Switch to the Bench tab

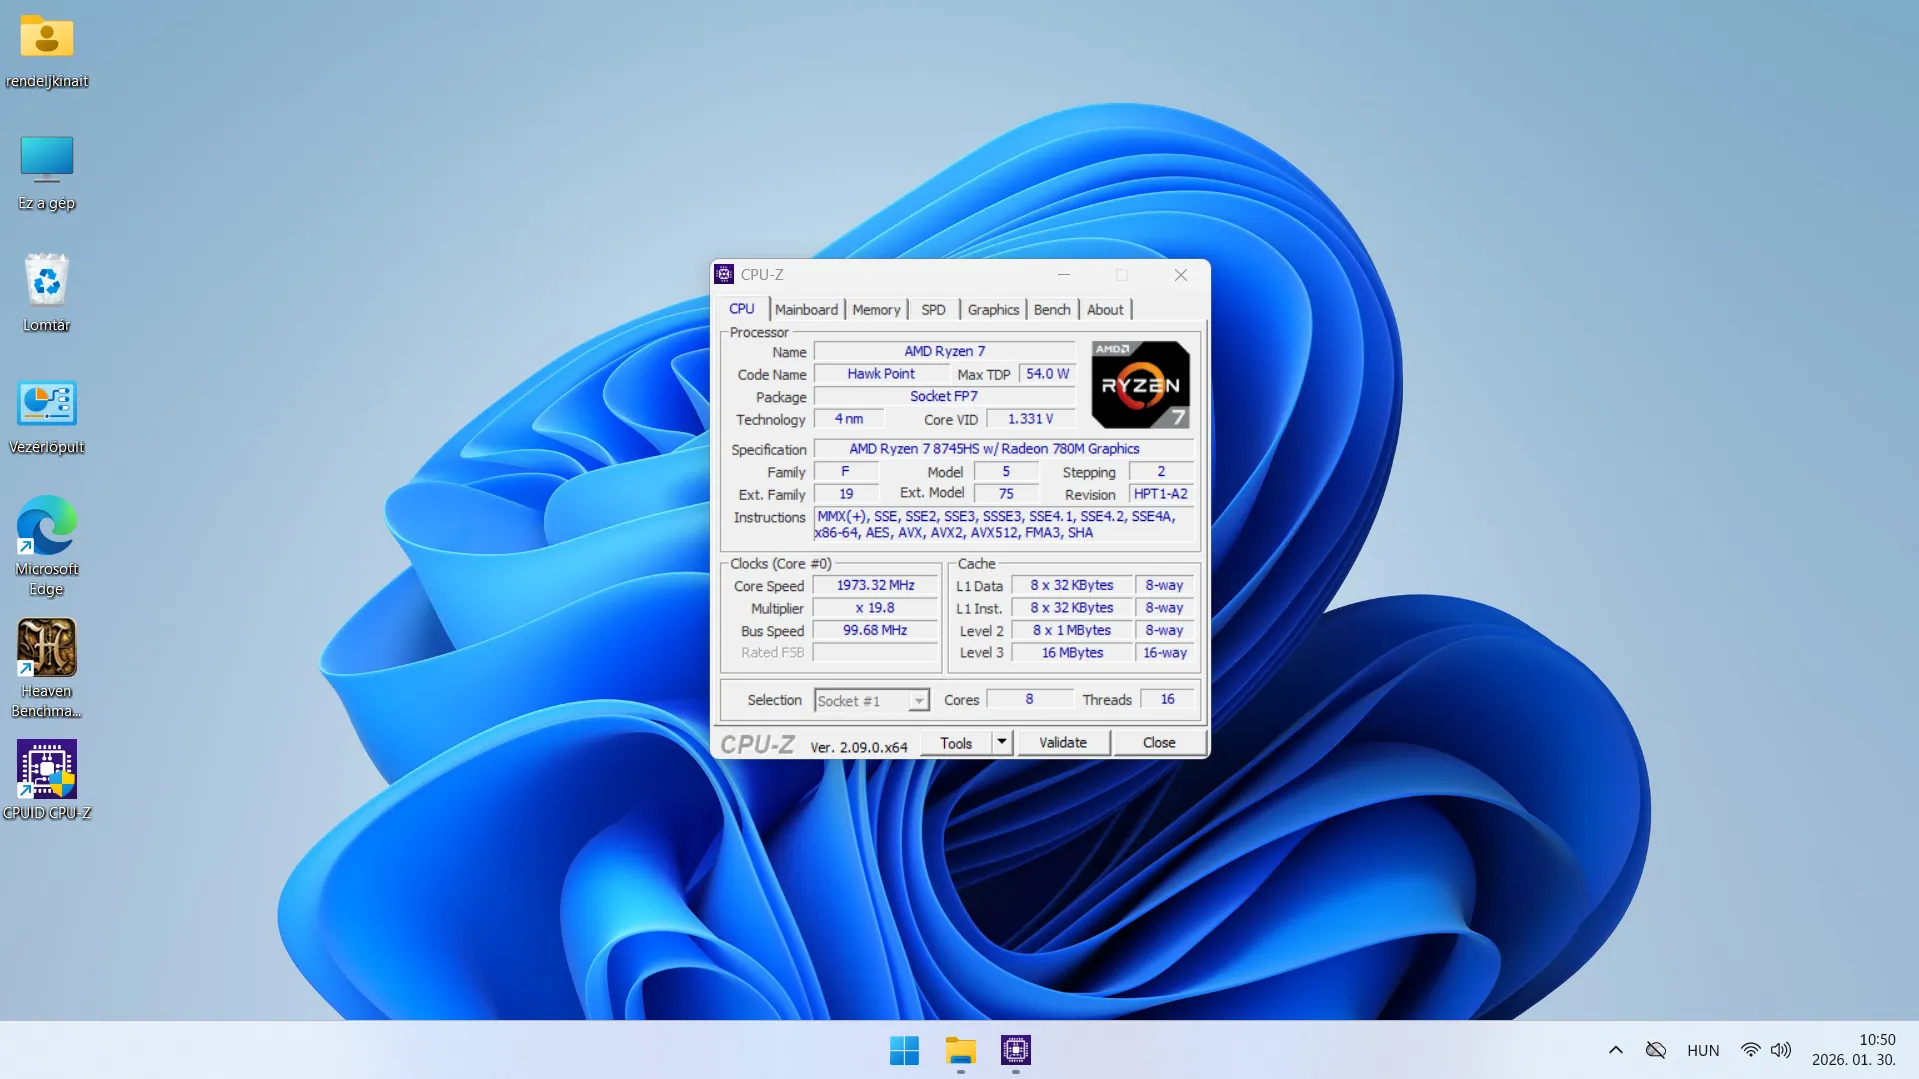point(1052,310)
